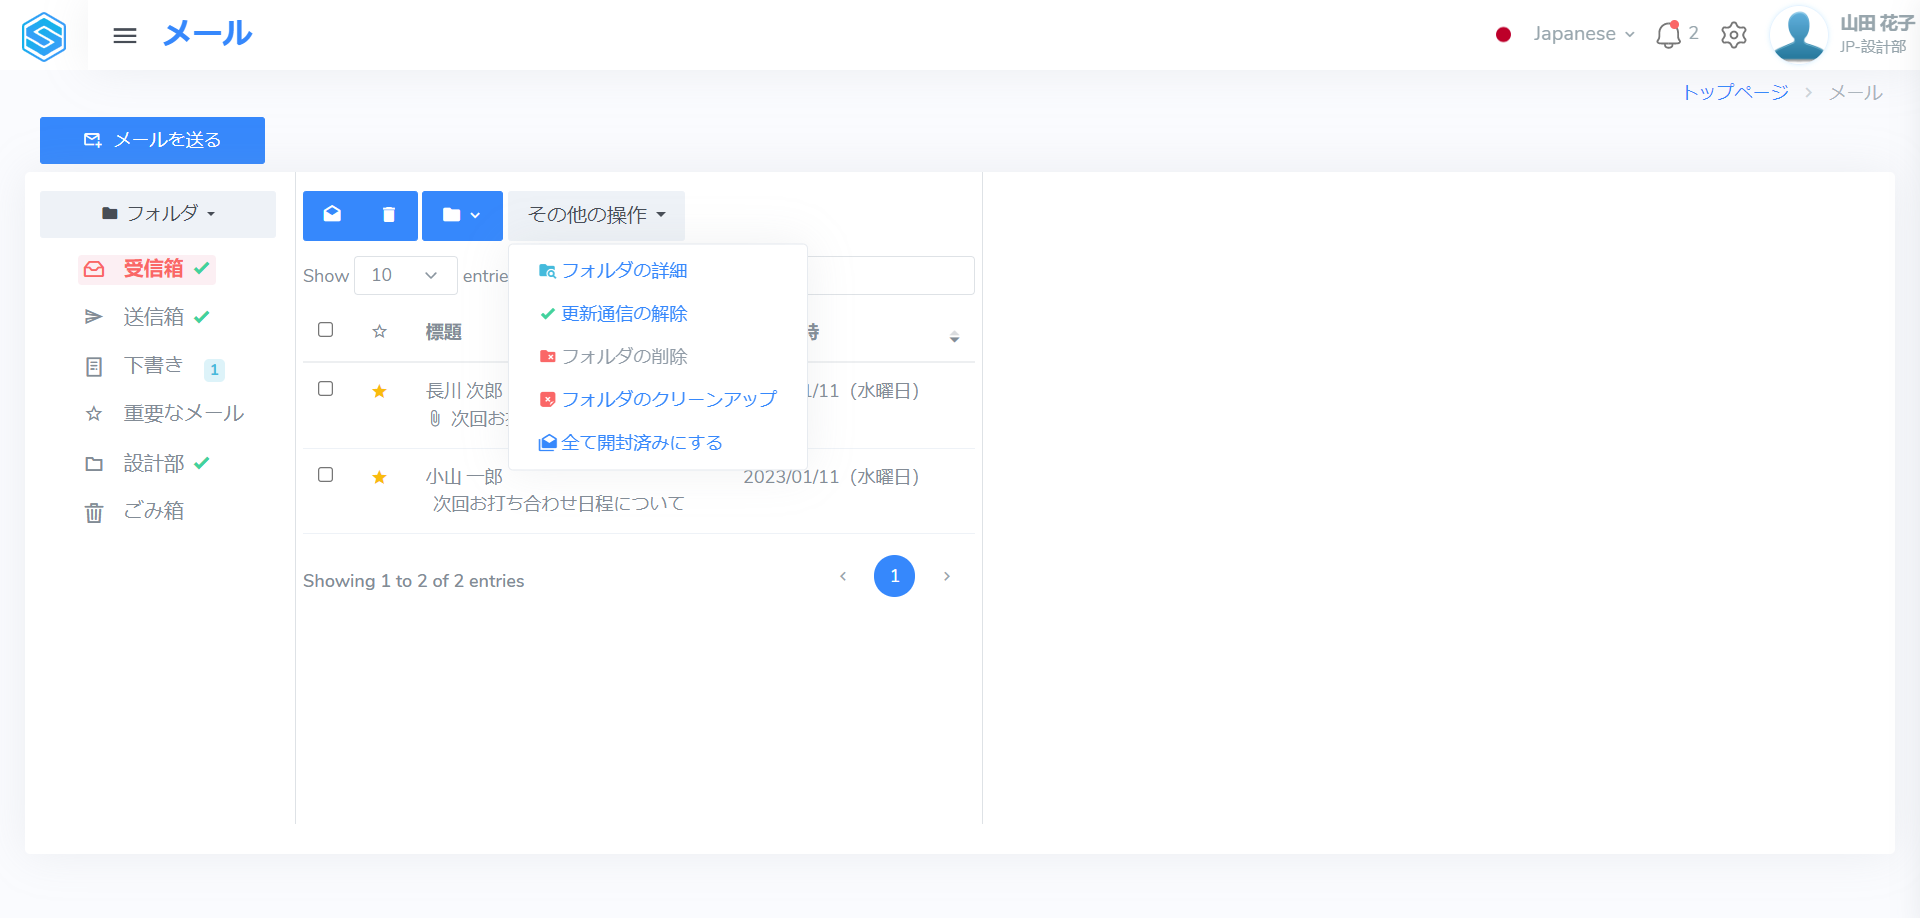This screenshot has width=1920, height=918.
Task: Click the trash delete toolbar icon
Action: pos(389,215)
